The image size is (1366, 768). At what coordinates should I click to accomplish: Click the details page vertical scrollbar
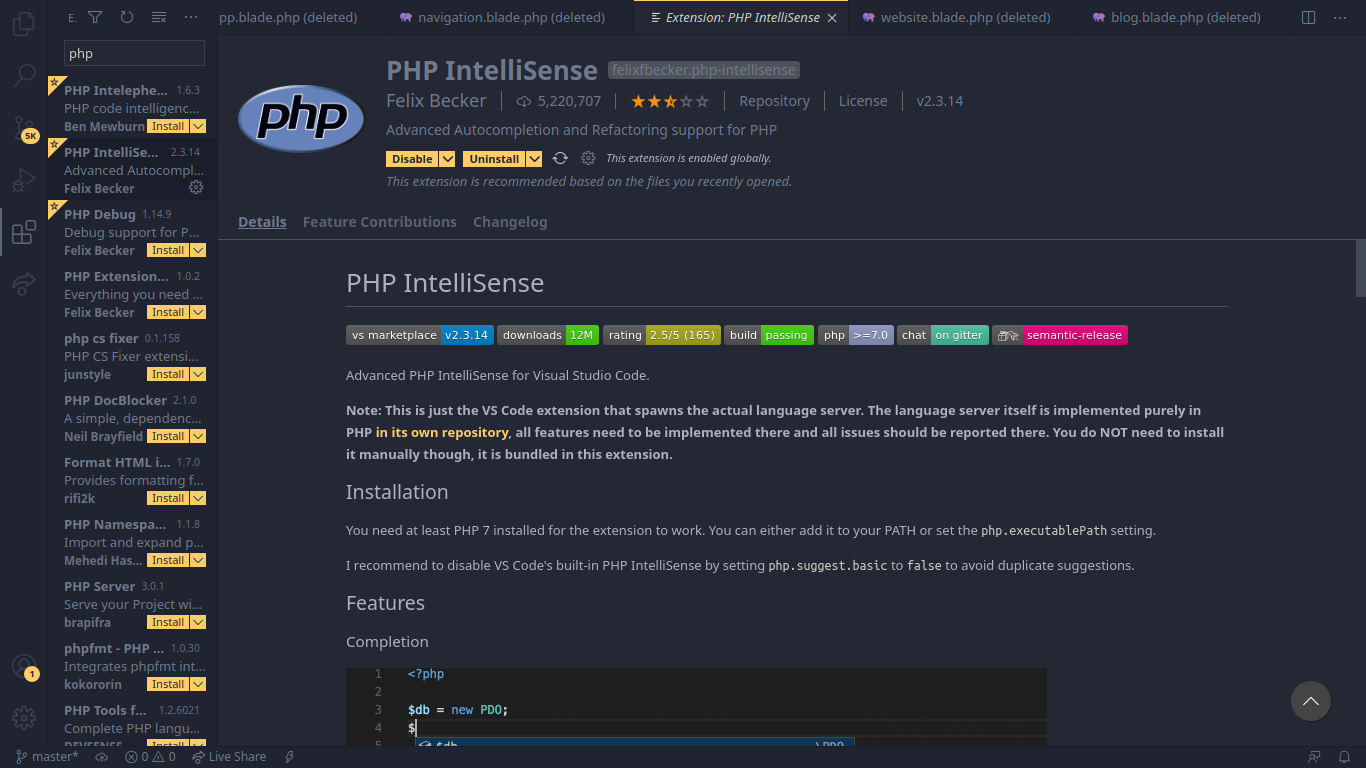(x=1360, y=268)
